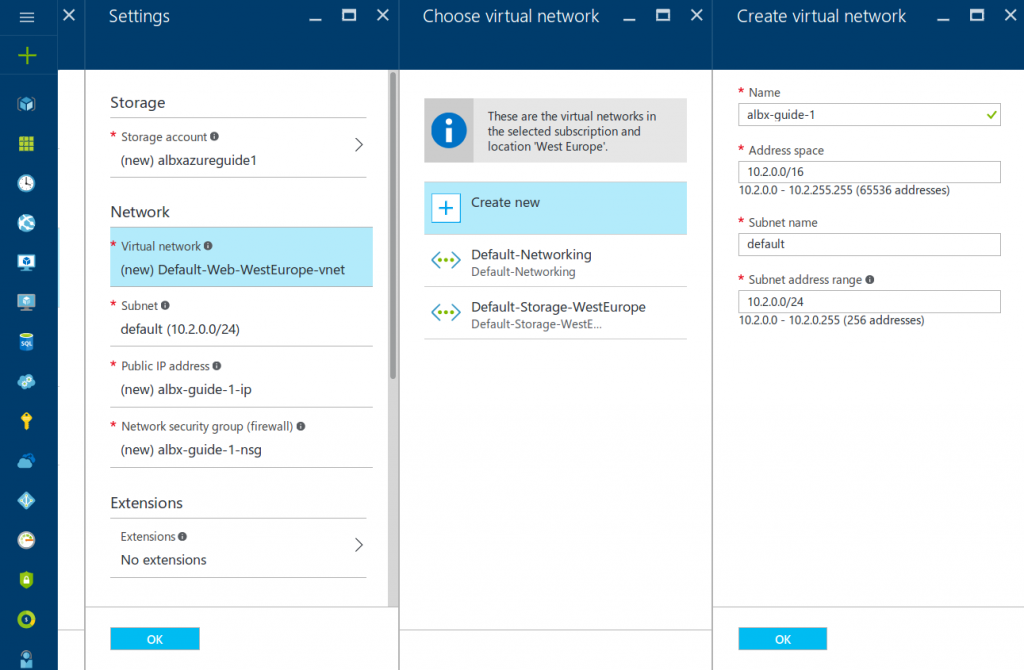Viewport: 1024px width, 670px height.
Task: Open the App Services globe icon
Action: coord(28,222)
